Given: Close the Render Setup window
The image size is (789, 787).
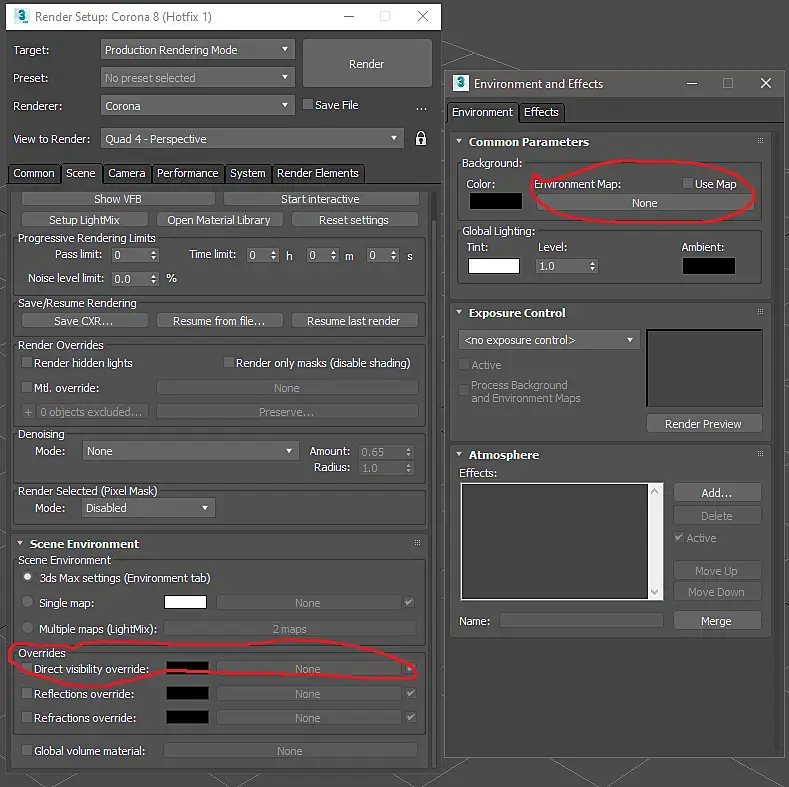Looking at the screenshot, I should pyautogui.click(x=423, y=16).
